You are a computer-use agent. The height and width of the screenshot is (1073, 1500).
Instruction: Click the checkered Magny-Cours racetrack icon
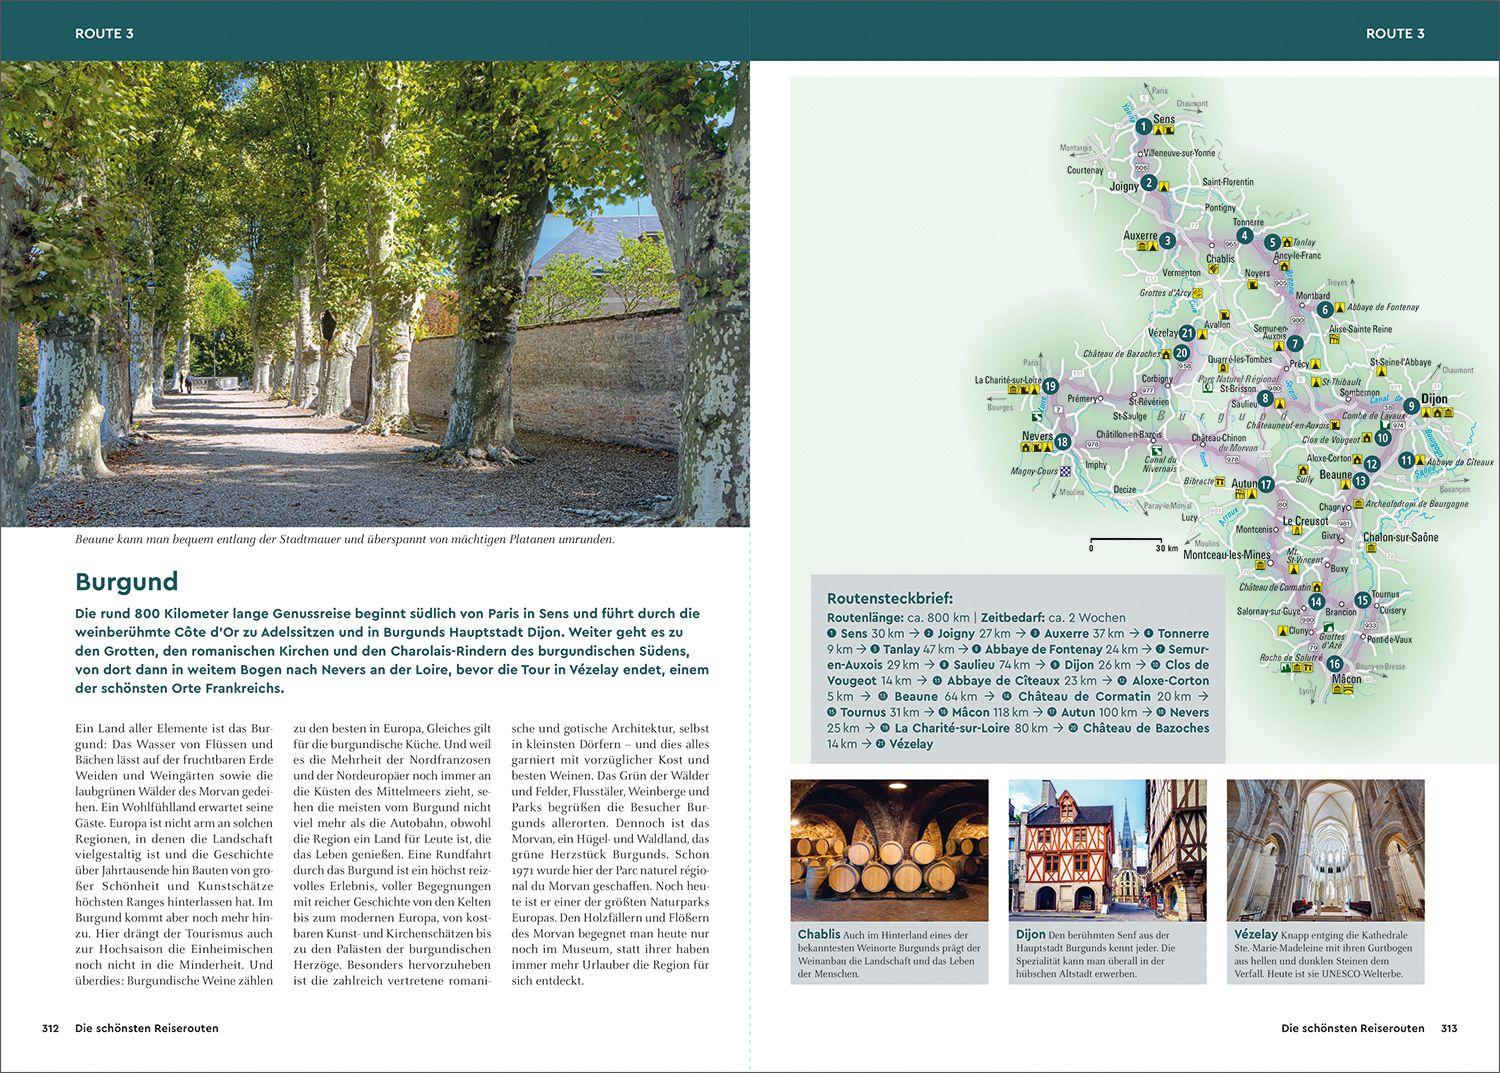point(1066,471)
